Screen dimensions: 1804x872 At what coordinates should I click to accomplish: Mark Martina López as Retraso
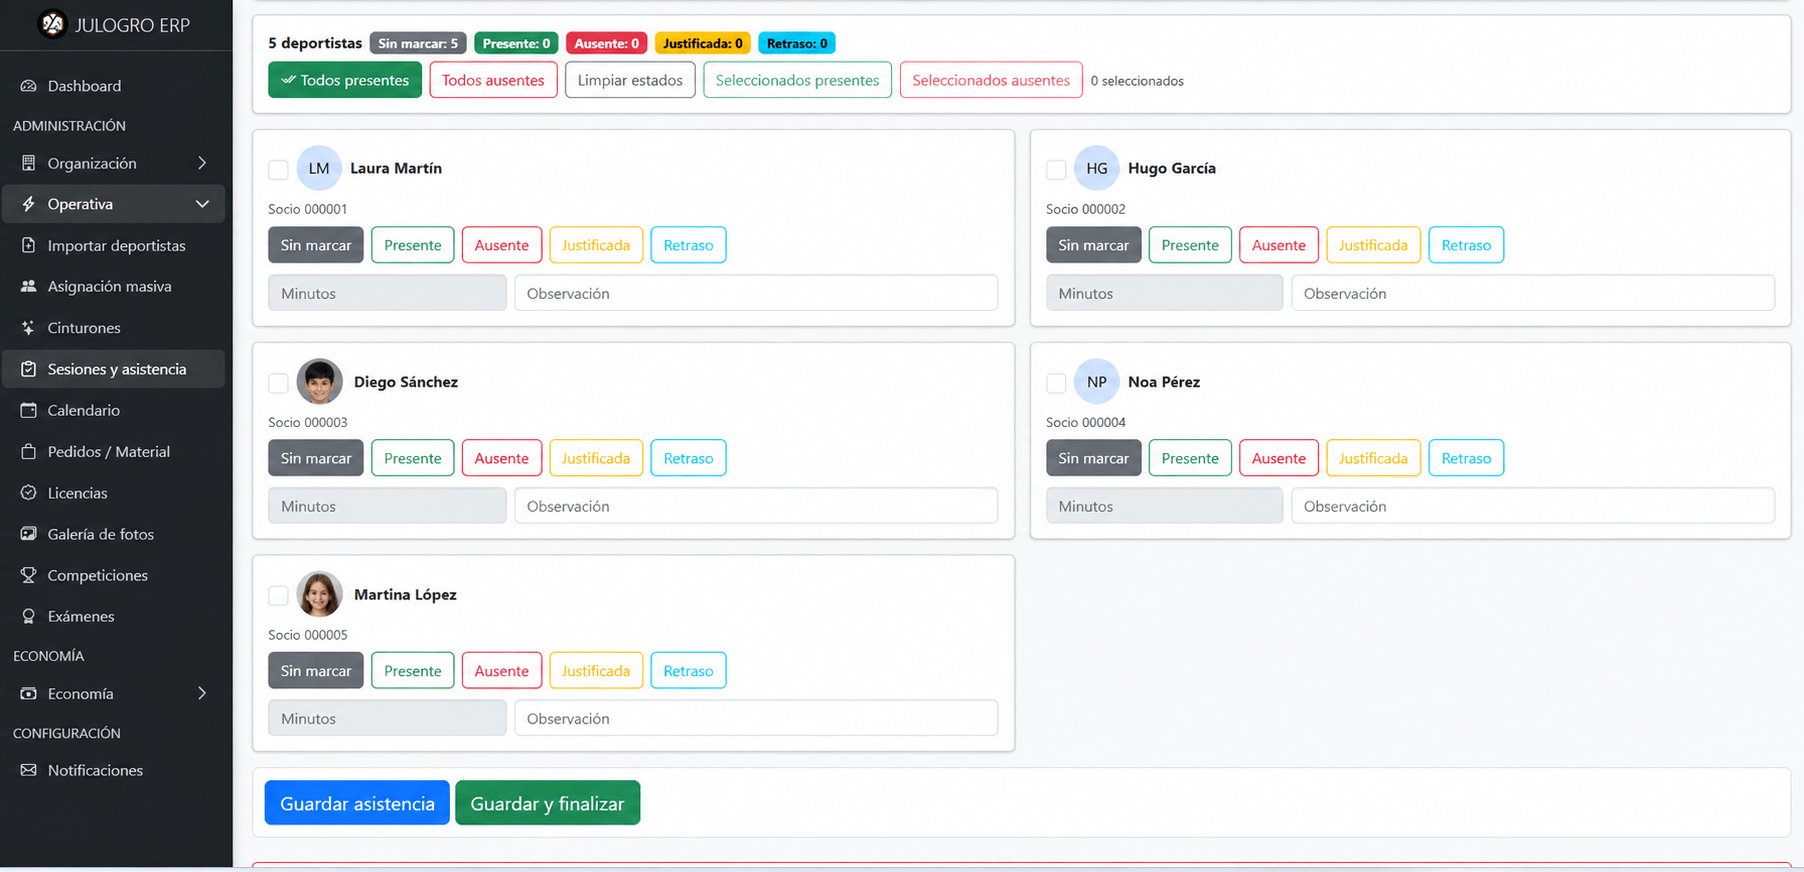click(688, 671)
